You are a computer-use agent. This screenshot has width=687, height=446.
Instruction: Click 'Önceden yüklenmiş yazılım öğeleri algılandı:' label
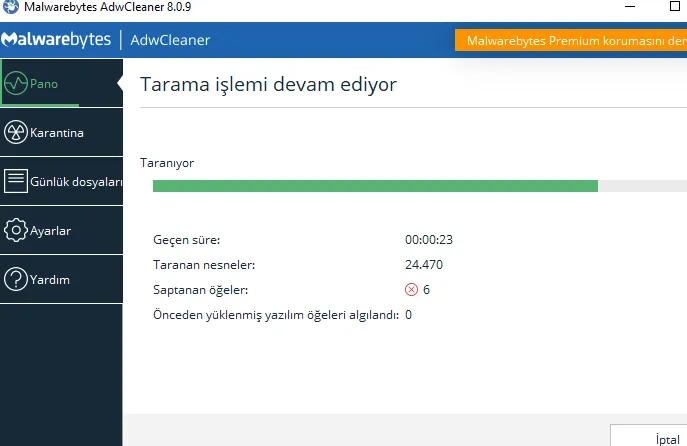tap(276, 315)
